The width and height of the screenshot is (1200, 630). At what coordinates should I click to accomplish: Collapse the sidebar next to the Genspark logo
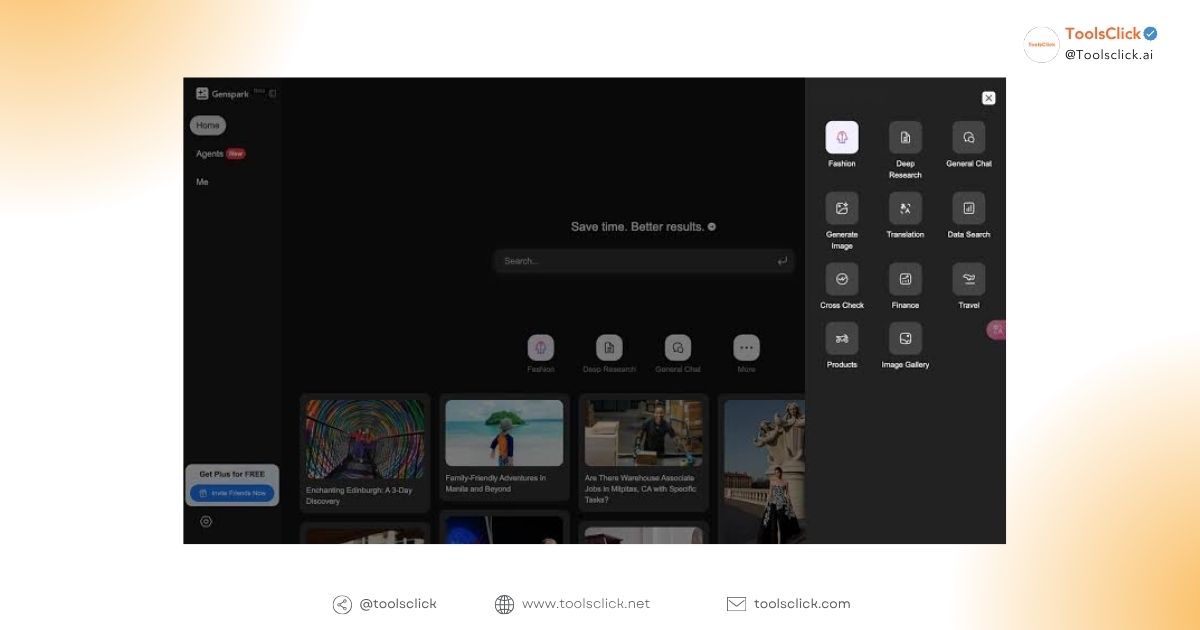(x=272, y=94)
